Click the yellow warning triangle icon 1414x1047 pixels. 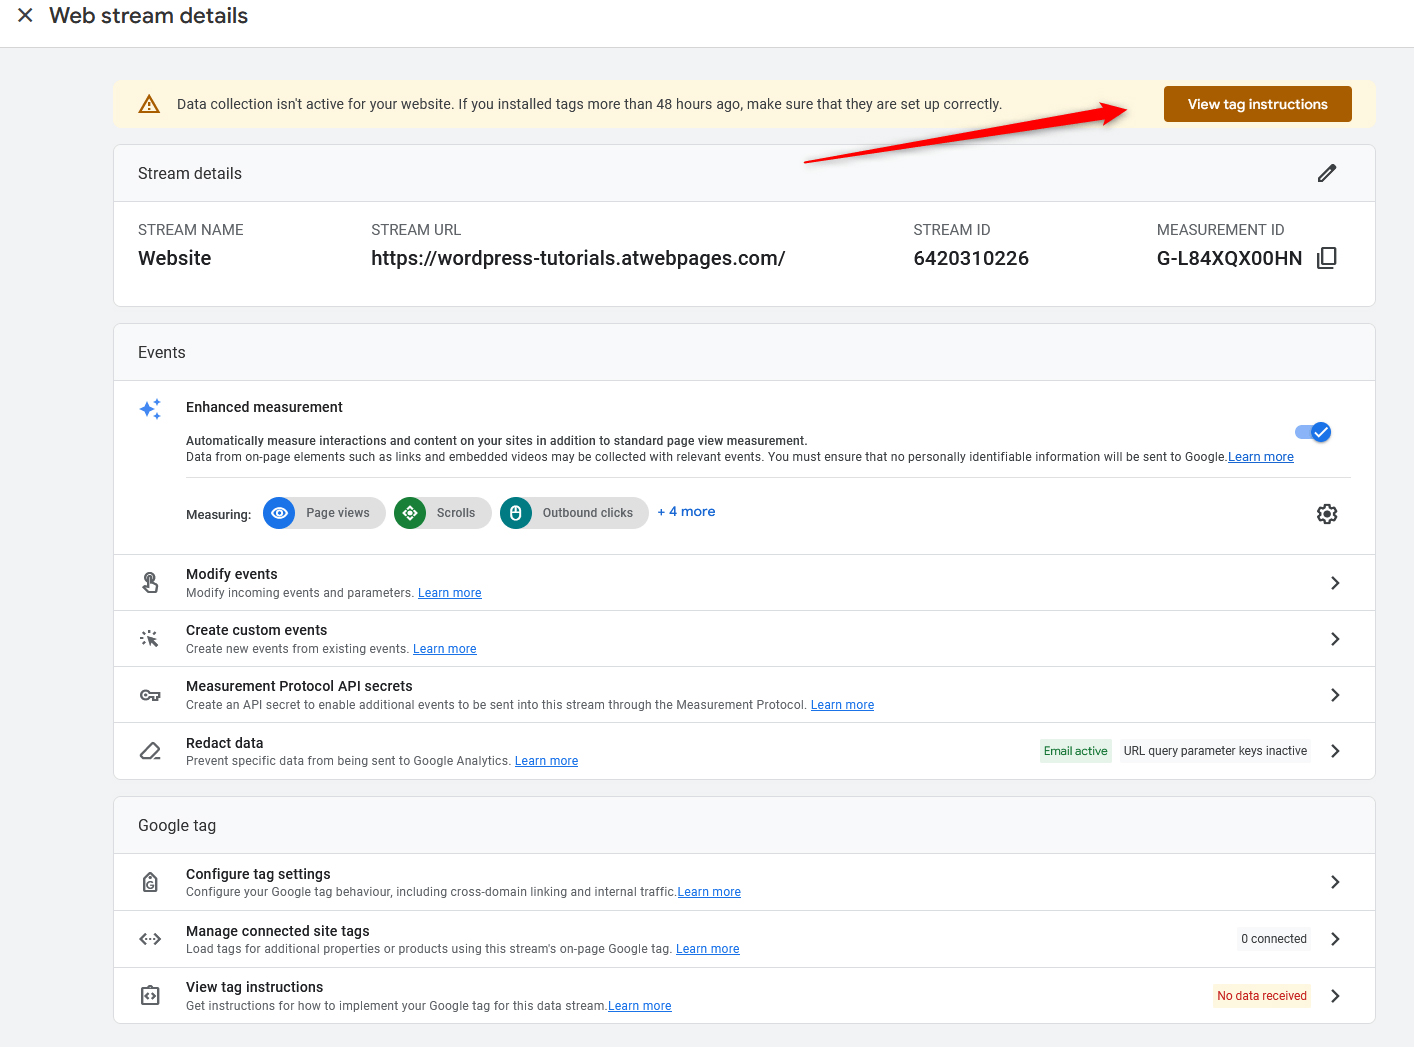pyautogui.click(x=149, y=103)
